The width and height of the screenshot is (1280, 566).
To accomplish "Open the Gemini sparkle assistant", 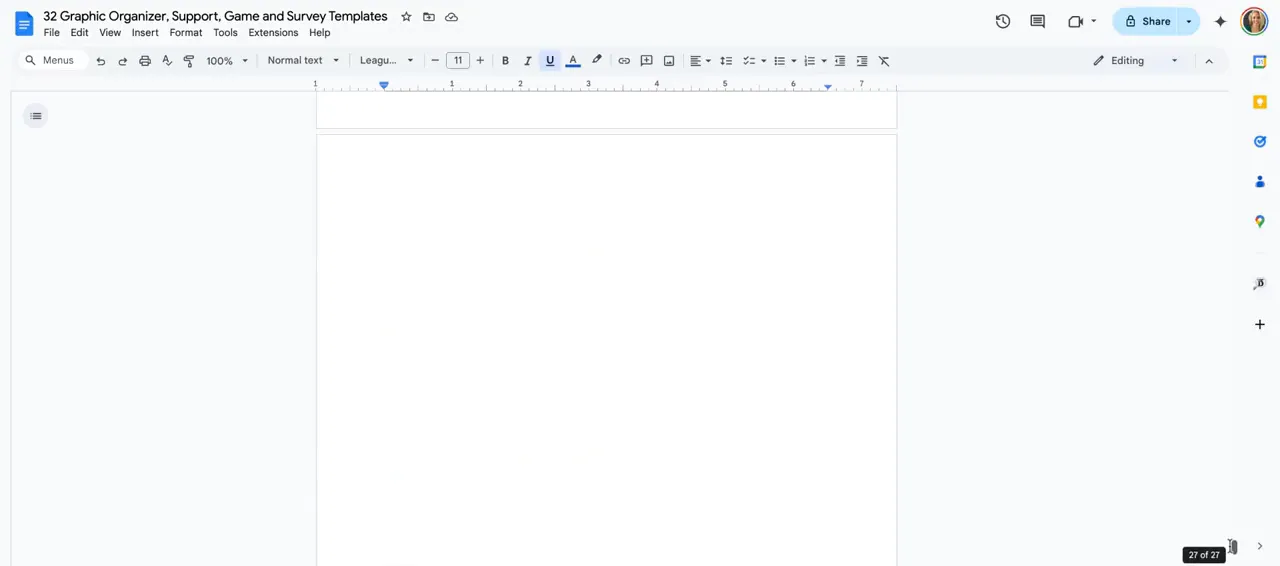I will click(1220, 21).
